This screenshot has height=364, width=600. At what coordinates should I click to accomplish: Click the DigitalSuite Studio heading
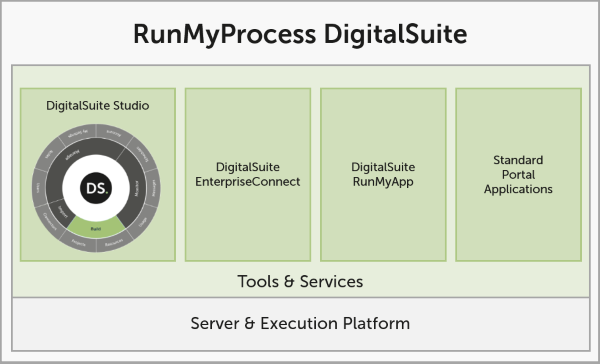click(98, 106)
